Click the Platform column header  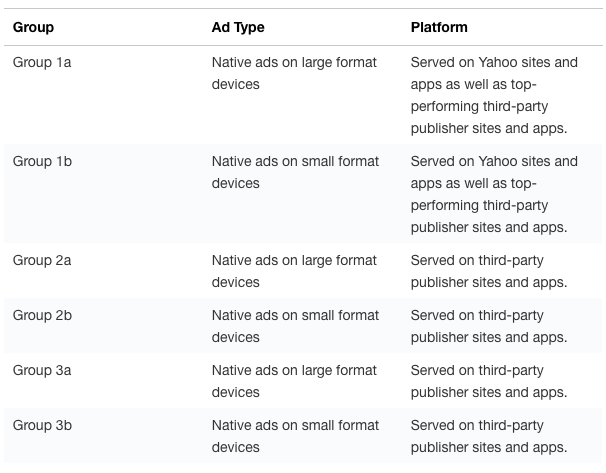point(439,27)
